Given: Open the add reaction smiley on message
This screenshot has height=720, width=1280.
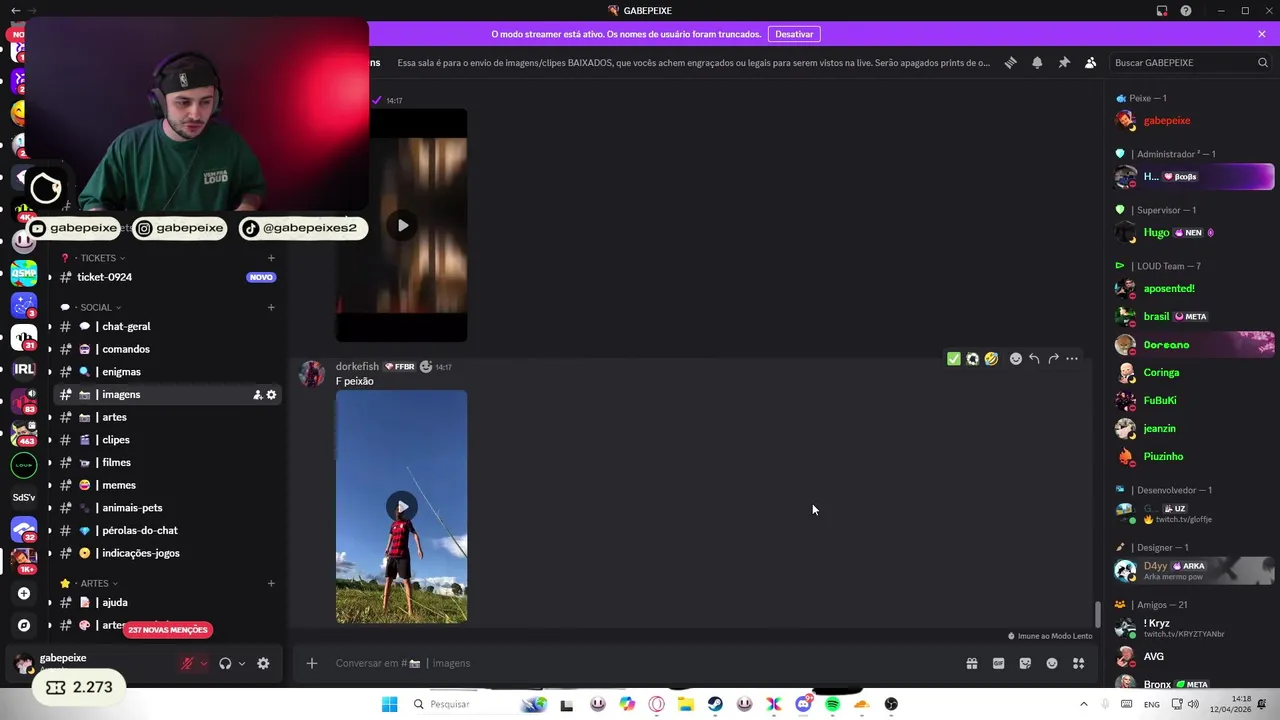Looking at the screenshot, I should coord(1015,359).
